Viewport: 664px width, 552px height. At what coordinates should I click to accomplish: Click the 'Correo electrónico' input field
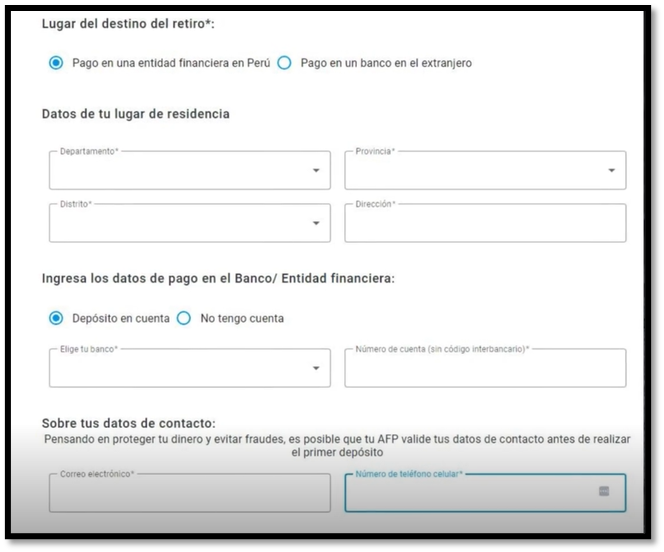[x=189, y=494]
